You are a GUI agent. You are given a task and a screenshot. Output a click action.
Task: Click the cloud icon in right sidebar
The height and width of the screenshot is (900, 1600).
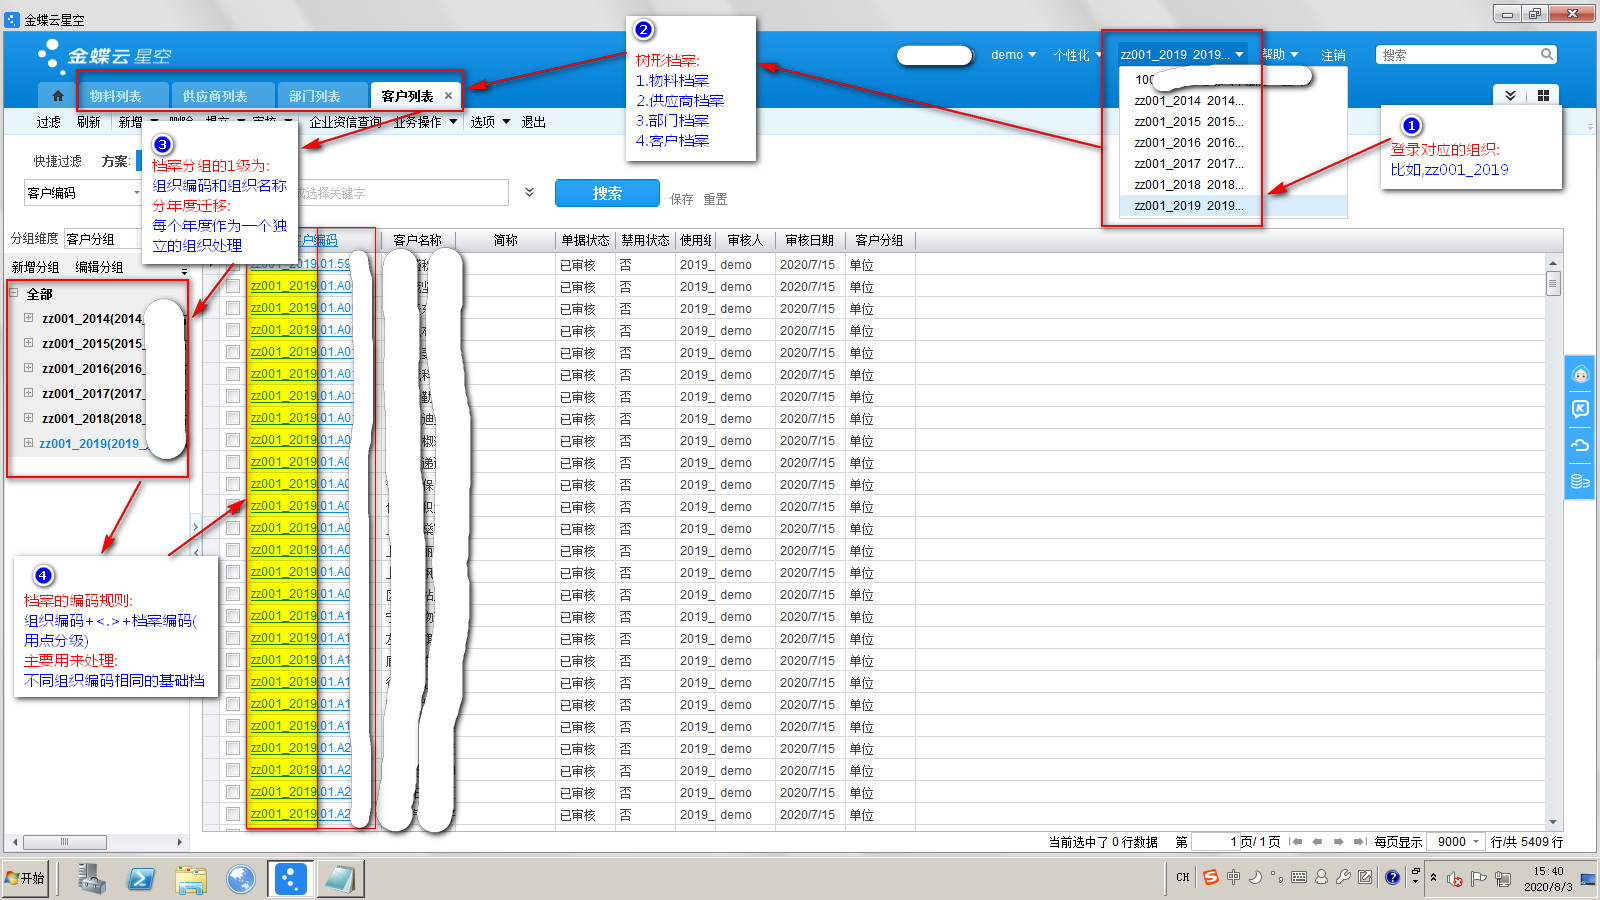[x=1580, y=445]
